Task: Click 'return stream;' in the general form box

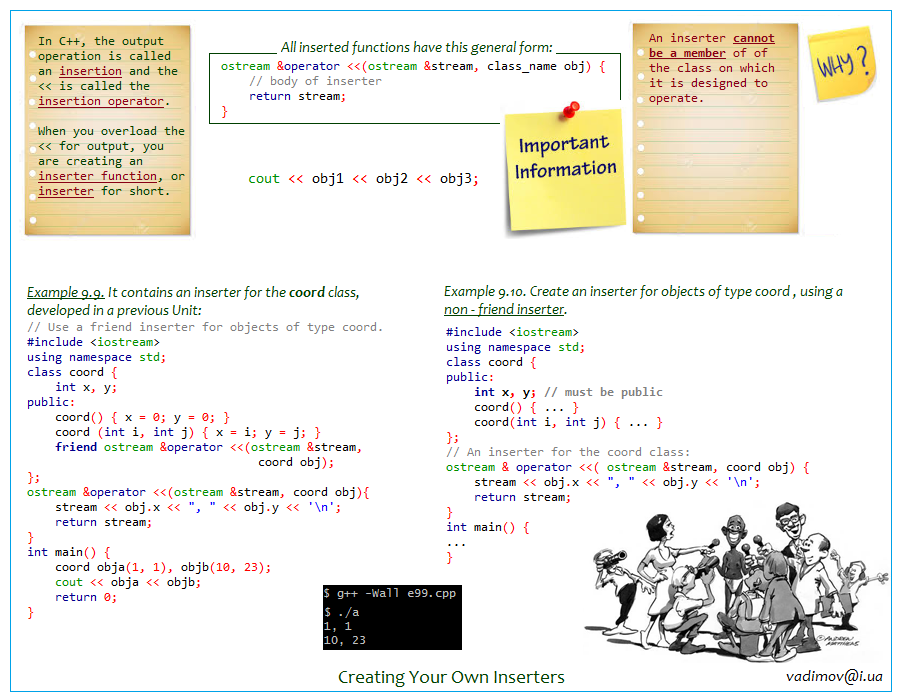Action: click(297, 96)
